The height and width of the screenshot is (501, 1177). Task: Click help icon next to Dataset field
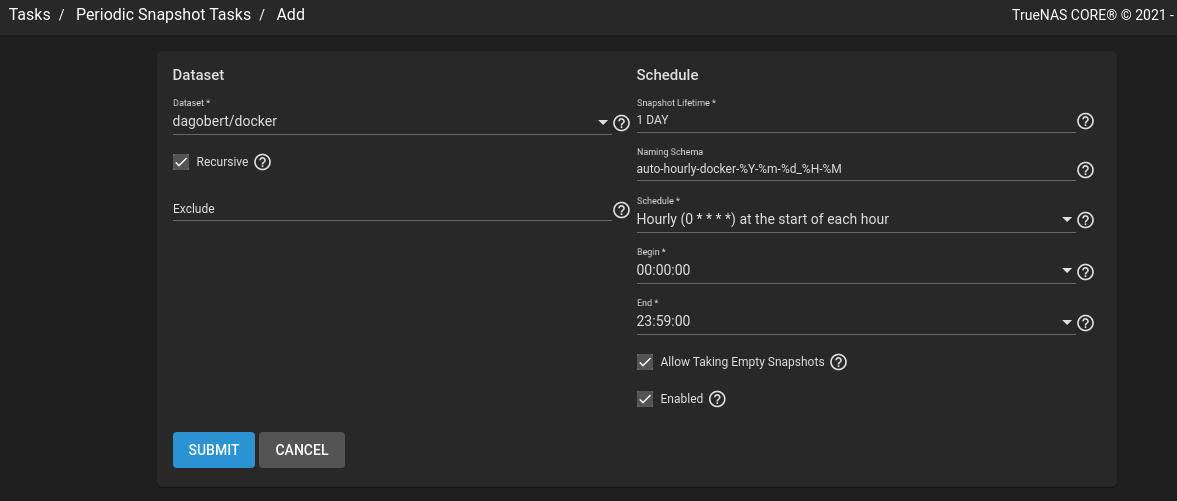point(621,123)
